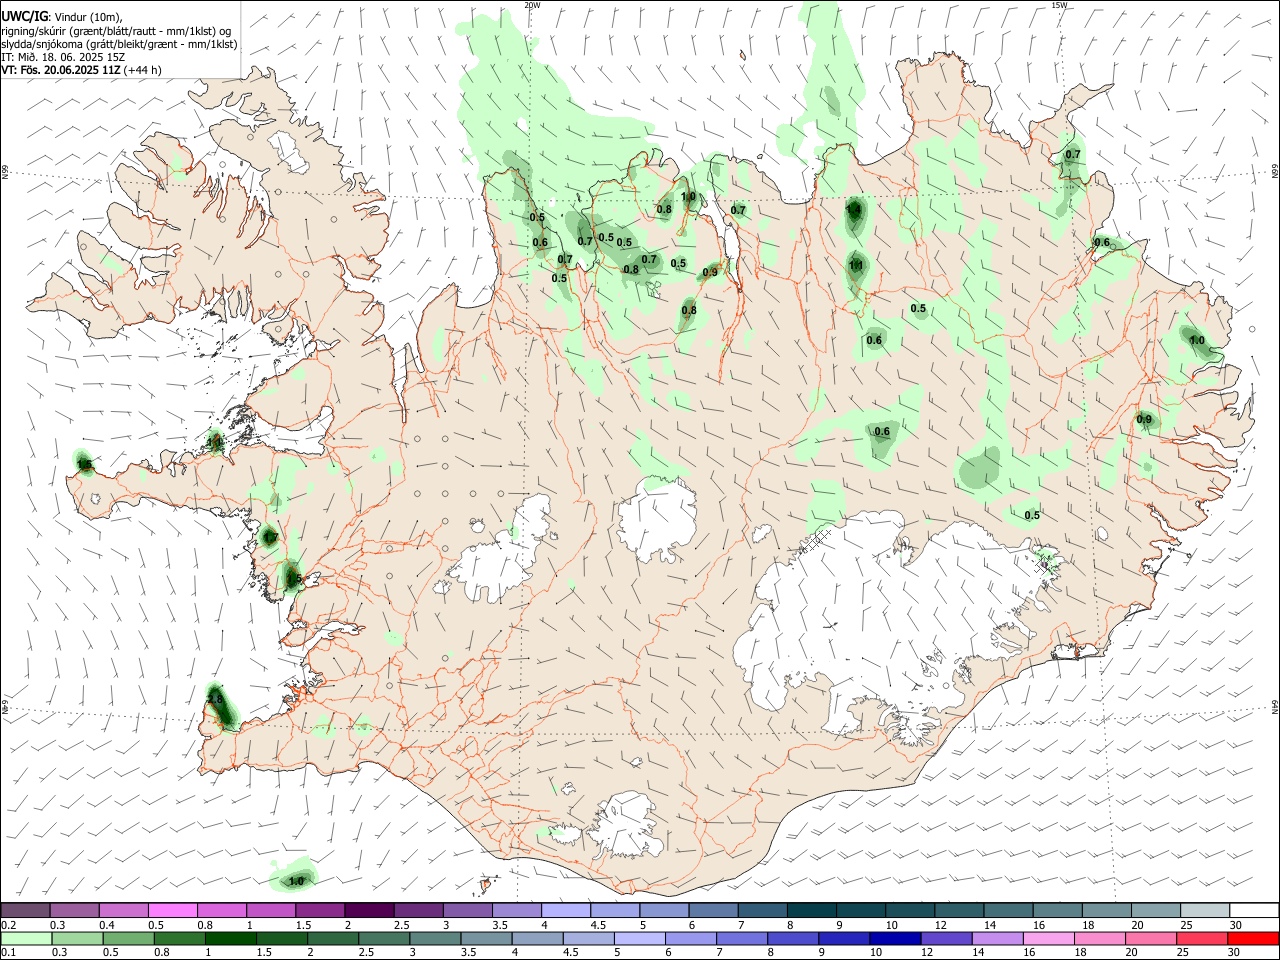Click the '20W' longitude label
Image resolution: width=1280 pixels, height=960 pixels.
532,5
